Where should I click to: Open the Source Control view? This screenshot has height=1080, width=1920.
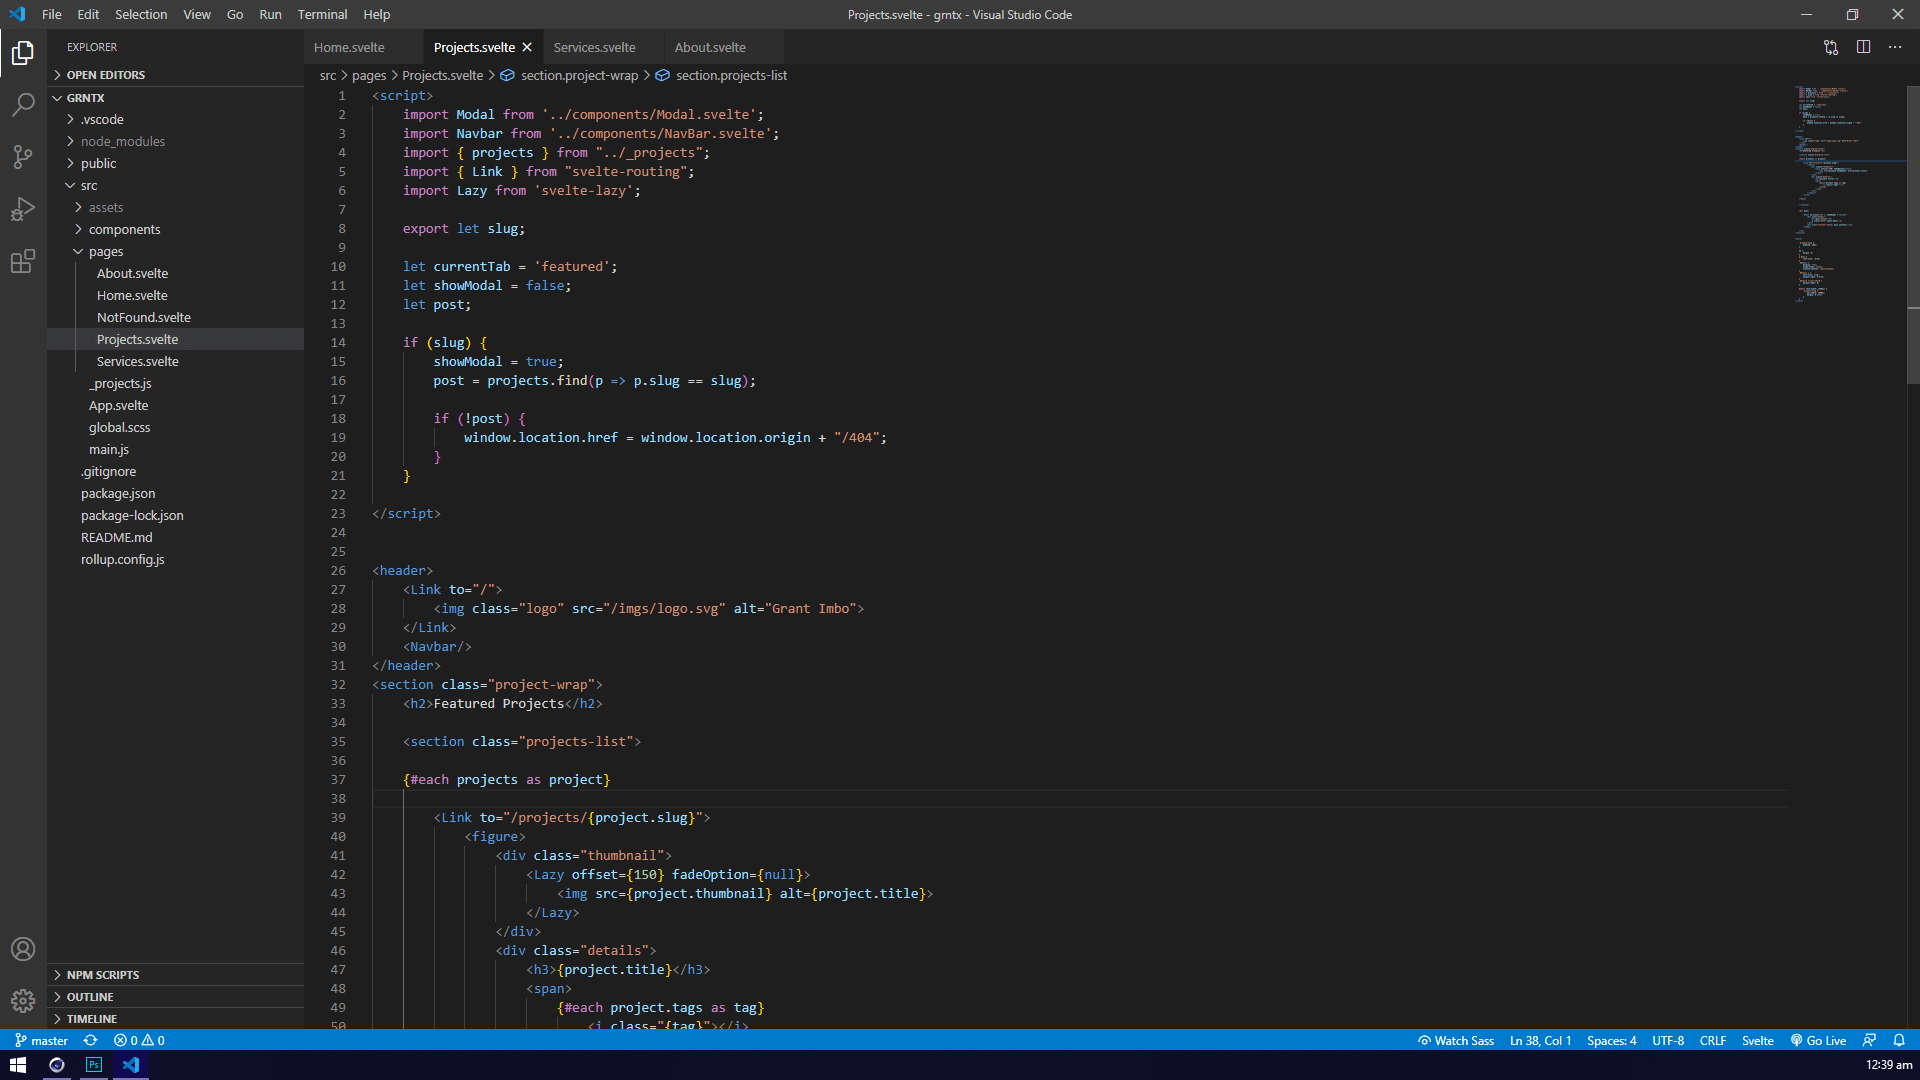(23, 156)
